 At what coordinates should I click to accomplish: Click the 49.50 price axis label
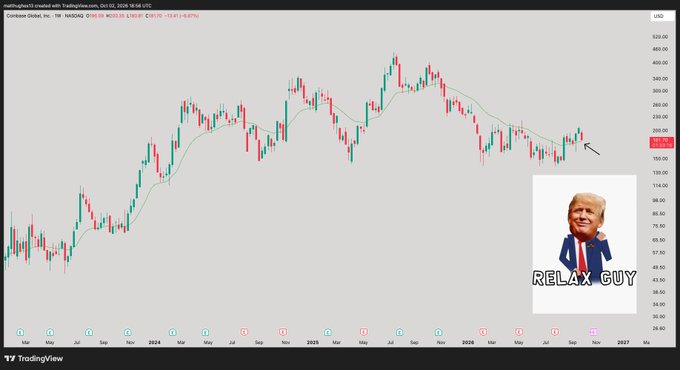click(660, 268)
